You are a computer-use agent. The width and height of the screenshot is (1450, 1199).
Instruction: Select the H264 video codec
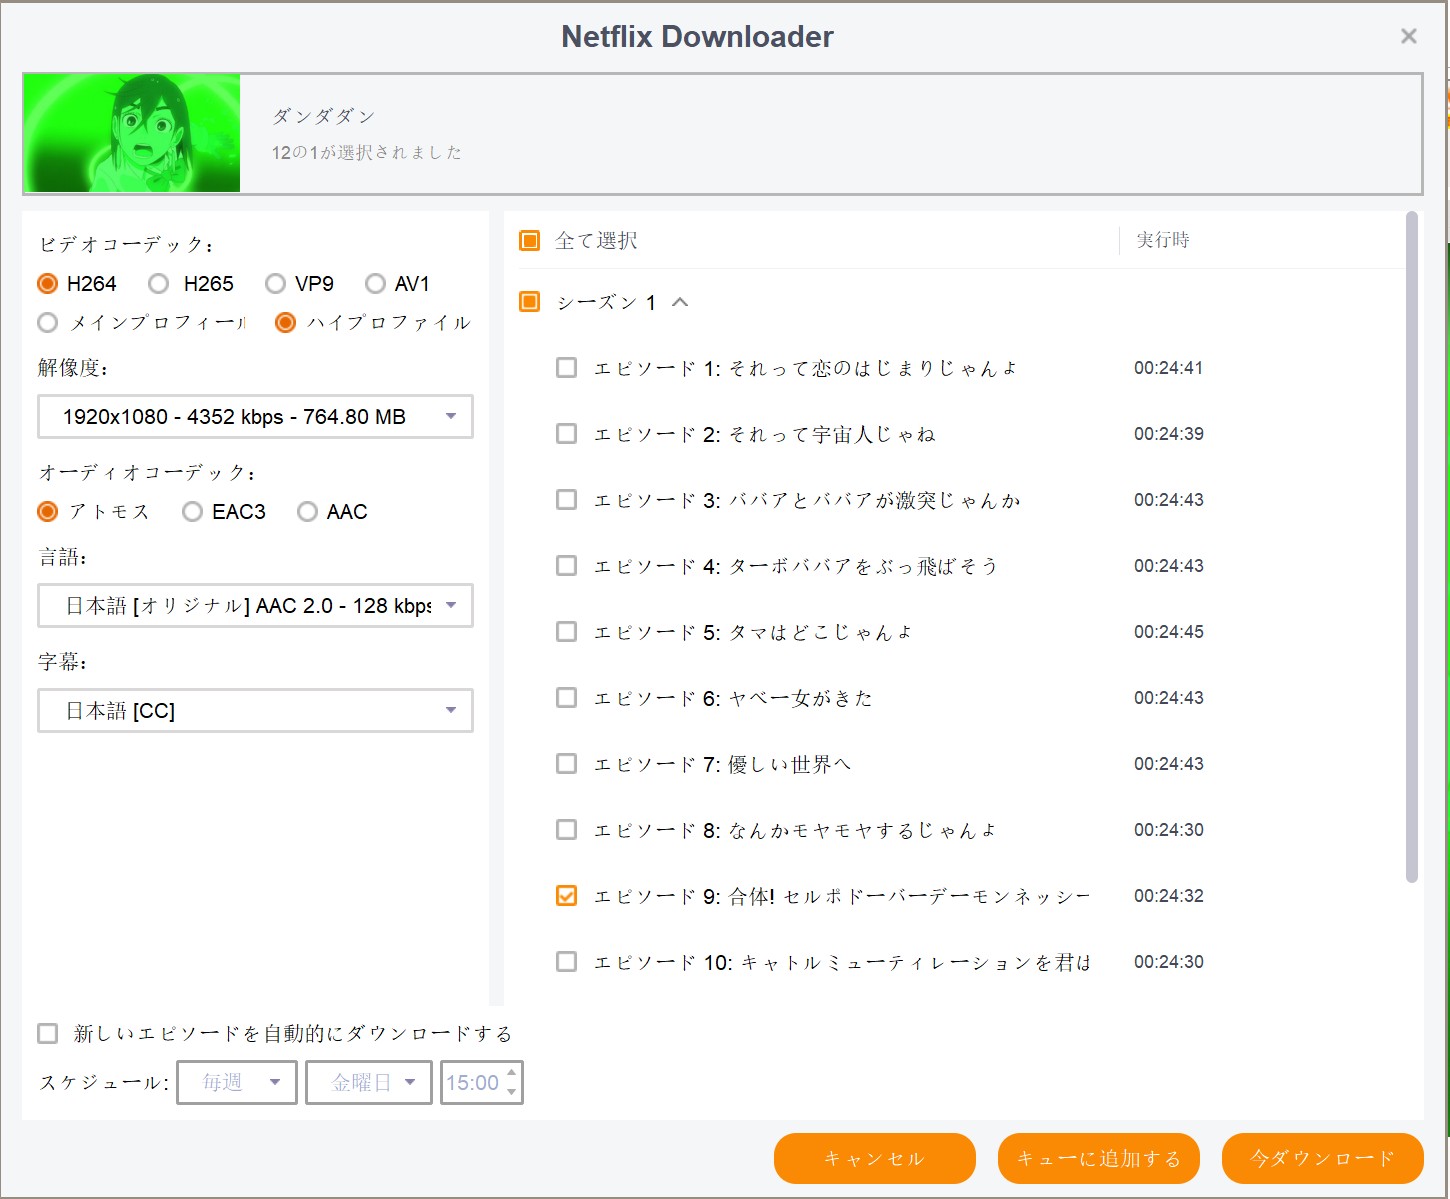[47, 284]
